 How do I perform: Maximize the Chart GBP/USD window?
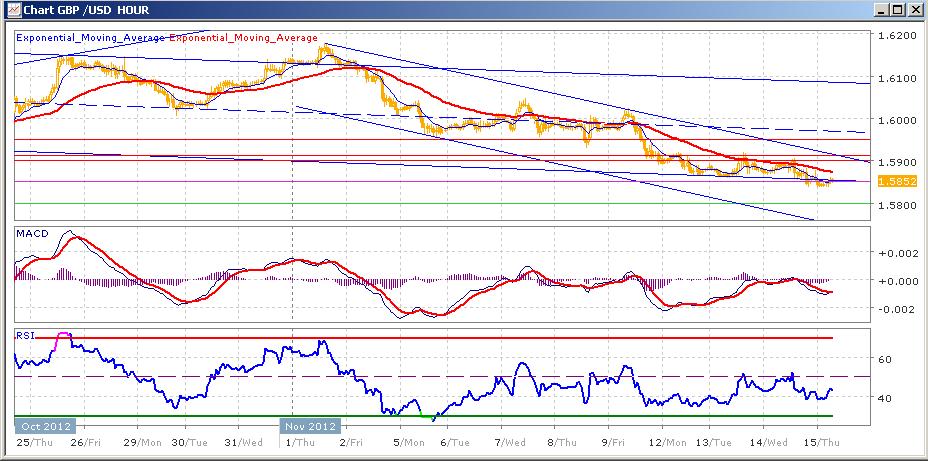pyautogui.click(x=897, y=10)
